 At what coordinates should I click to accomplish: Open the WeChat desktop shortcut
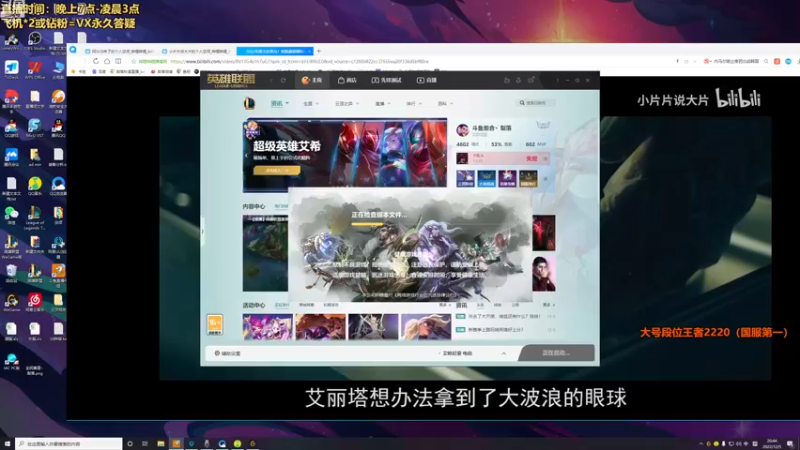click(x=11, y=215)
